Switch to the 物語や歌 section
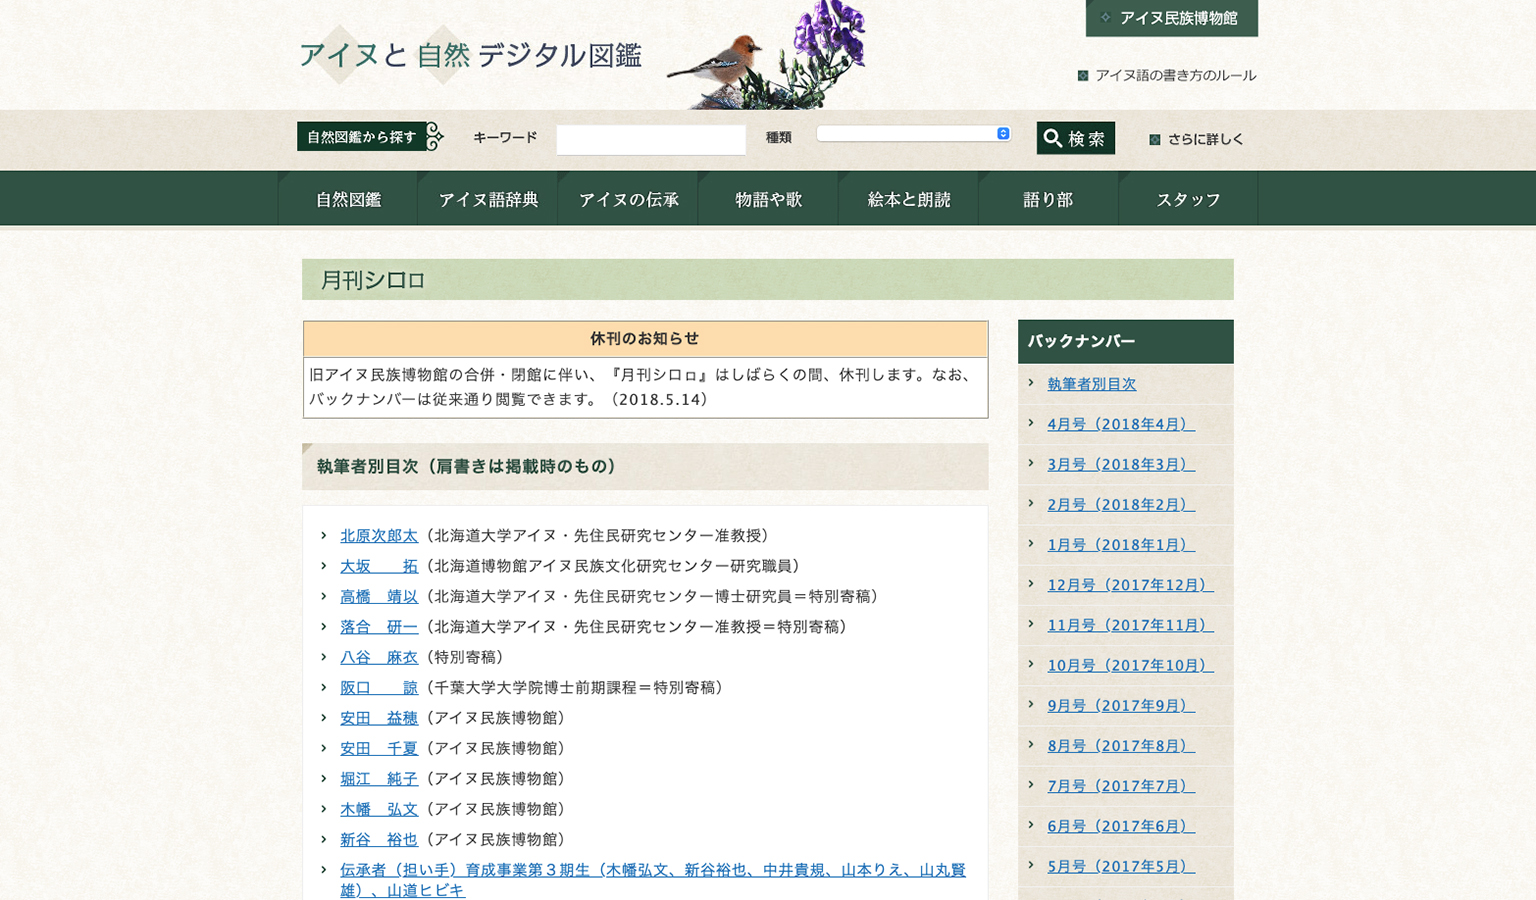1536x900 pixels. coord(768,198)
